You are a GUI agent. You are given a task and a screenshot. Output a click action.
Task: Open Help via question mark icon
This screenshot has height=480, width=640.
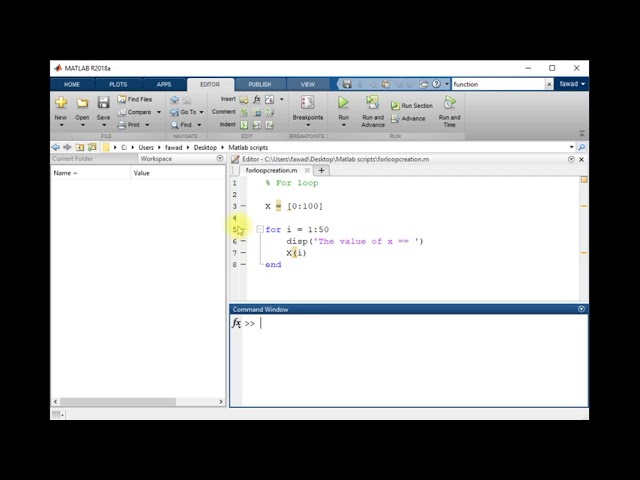[x=436, y=84]
